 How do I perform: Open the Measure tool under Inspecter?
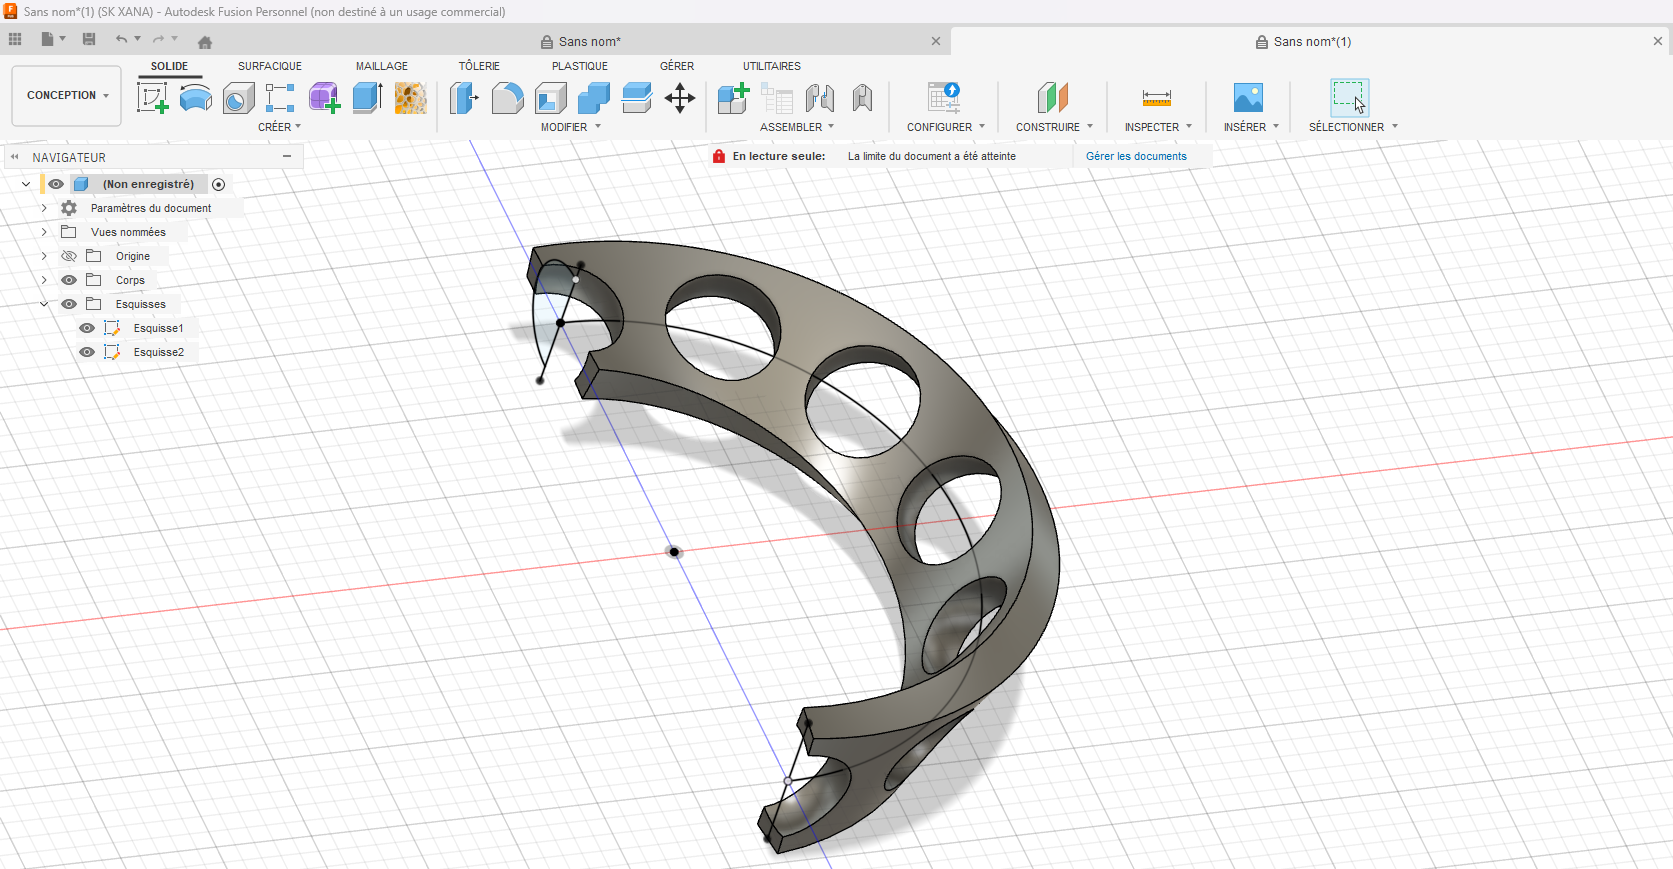point(1156,98)
